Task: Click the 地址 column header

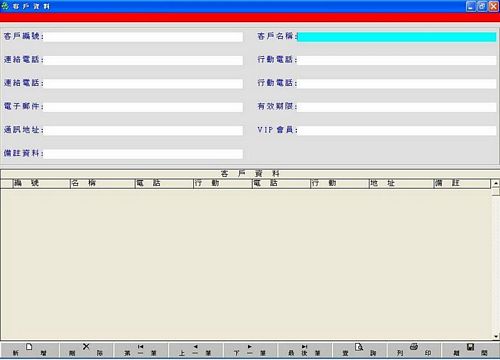Action: point(401,183)
